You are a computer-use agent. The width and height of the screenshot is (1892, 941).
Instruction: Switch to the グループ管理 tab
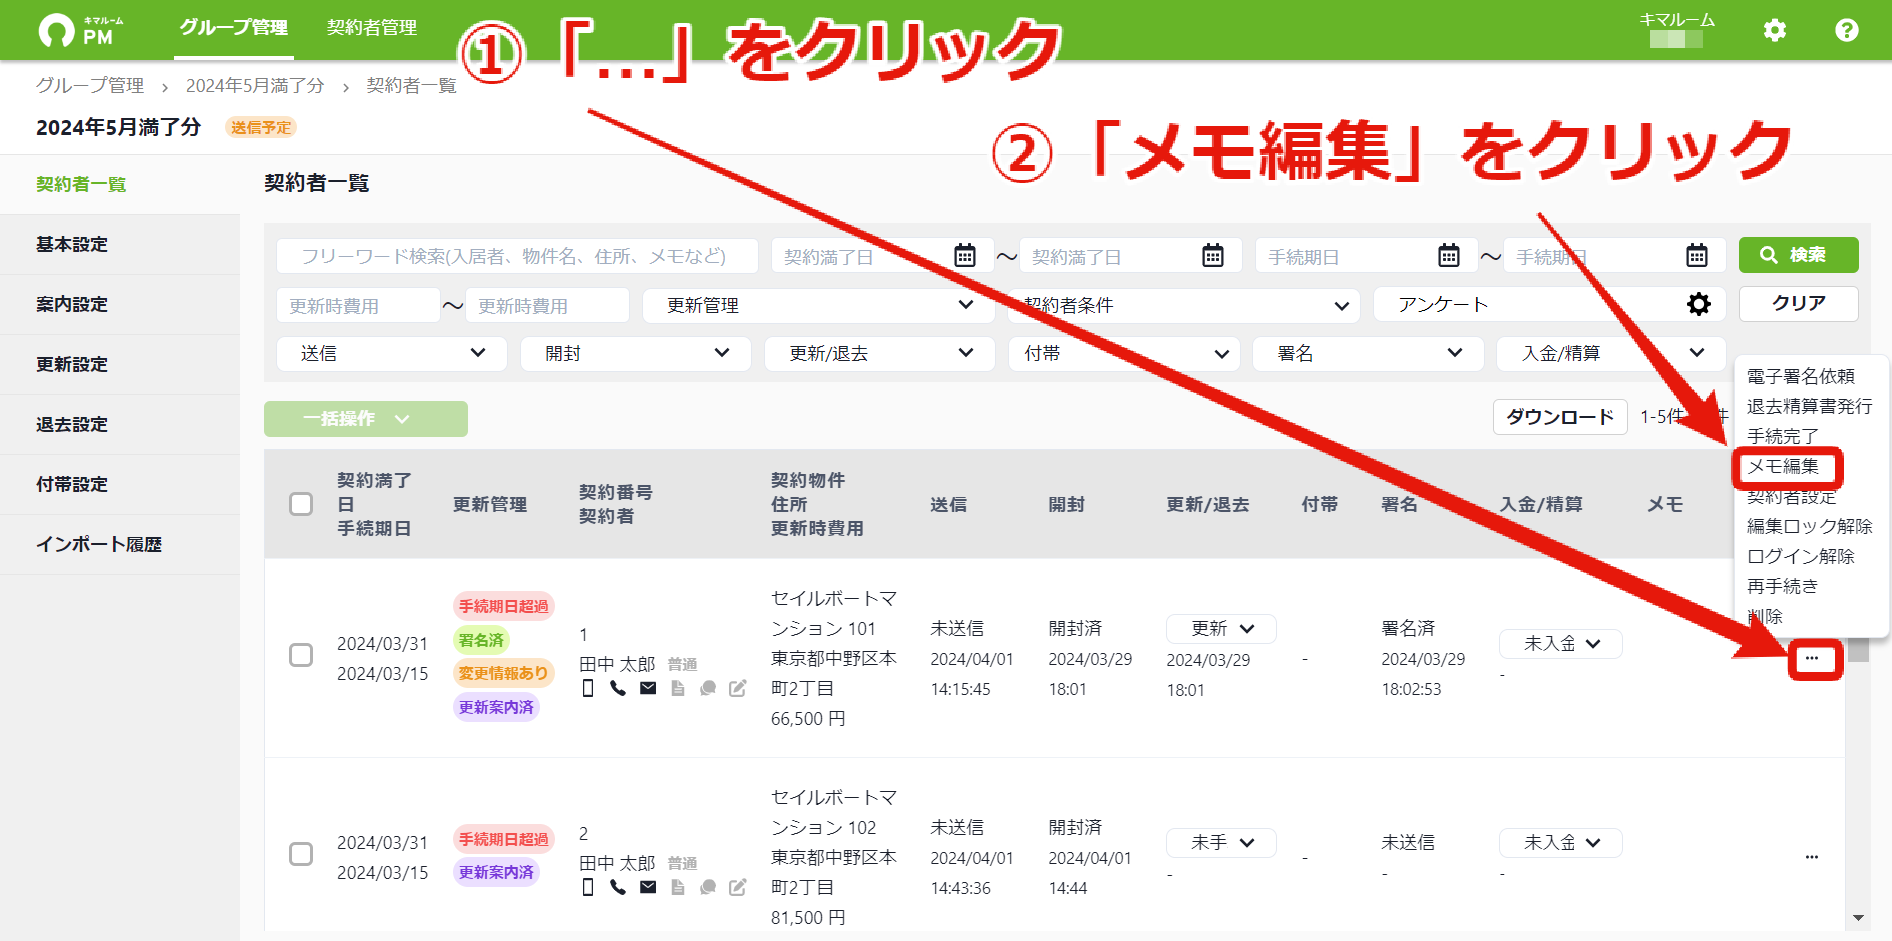coord(233,28)
